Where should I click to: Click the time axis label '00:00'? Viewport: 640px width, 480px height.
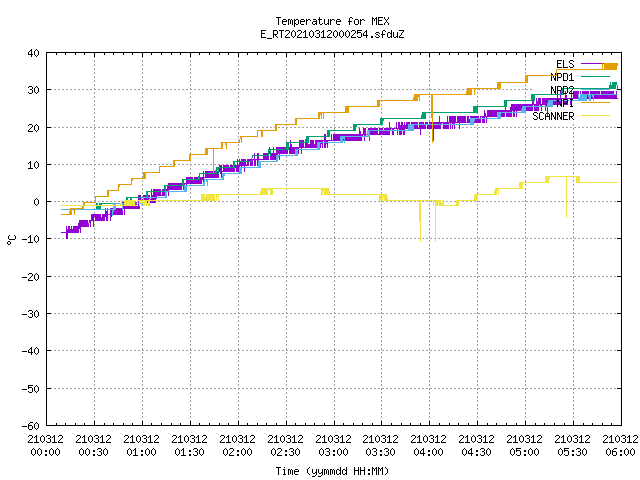[x=45, y=452]
